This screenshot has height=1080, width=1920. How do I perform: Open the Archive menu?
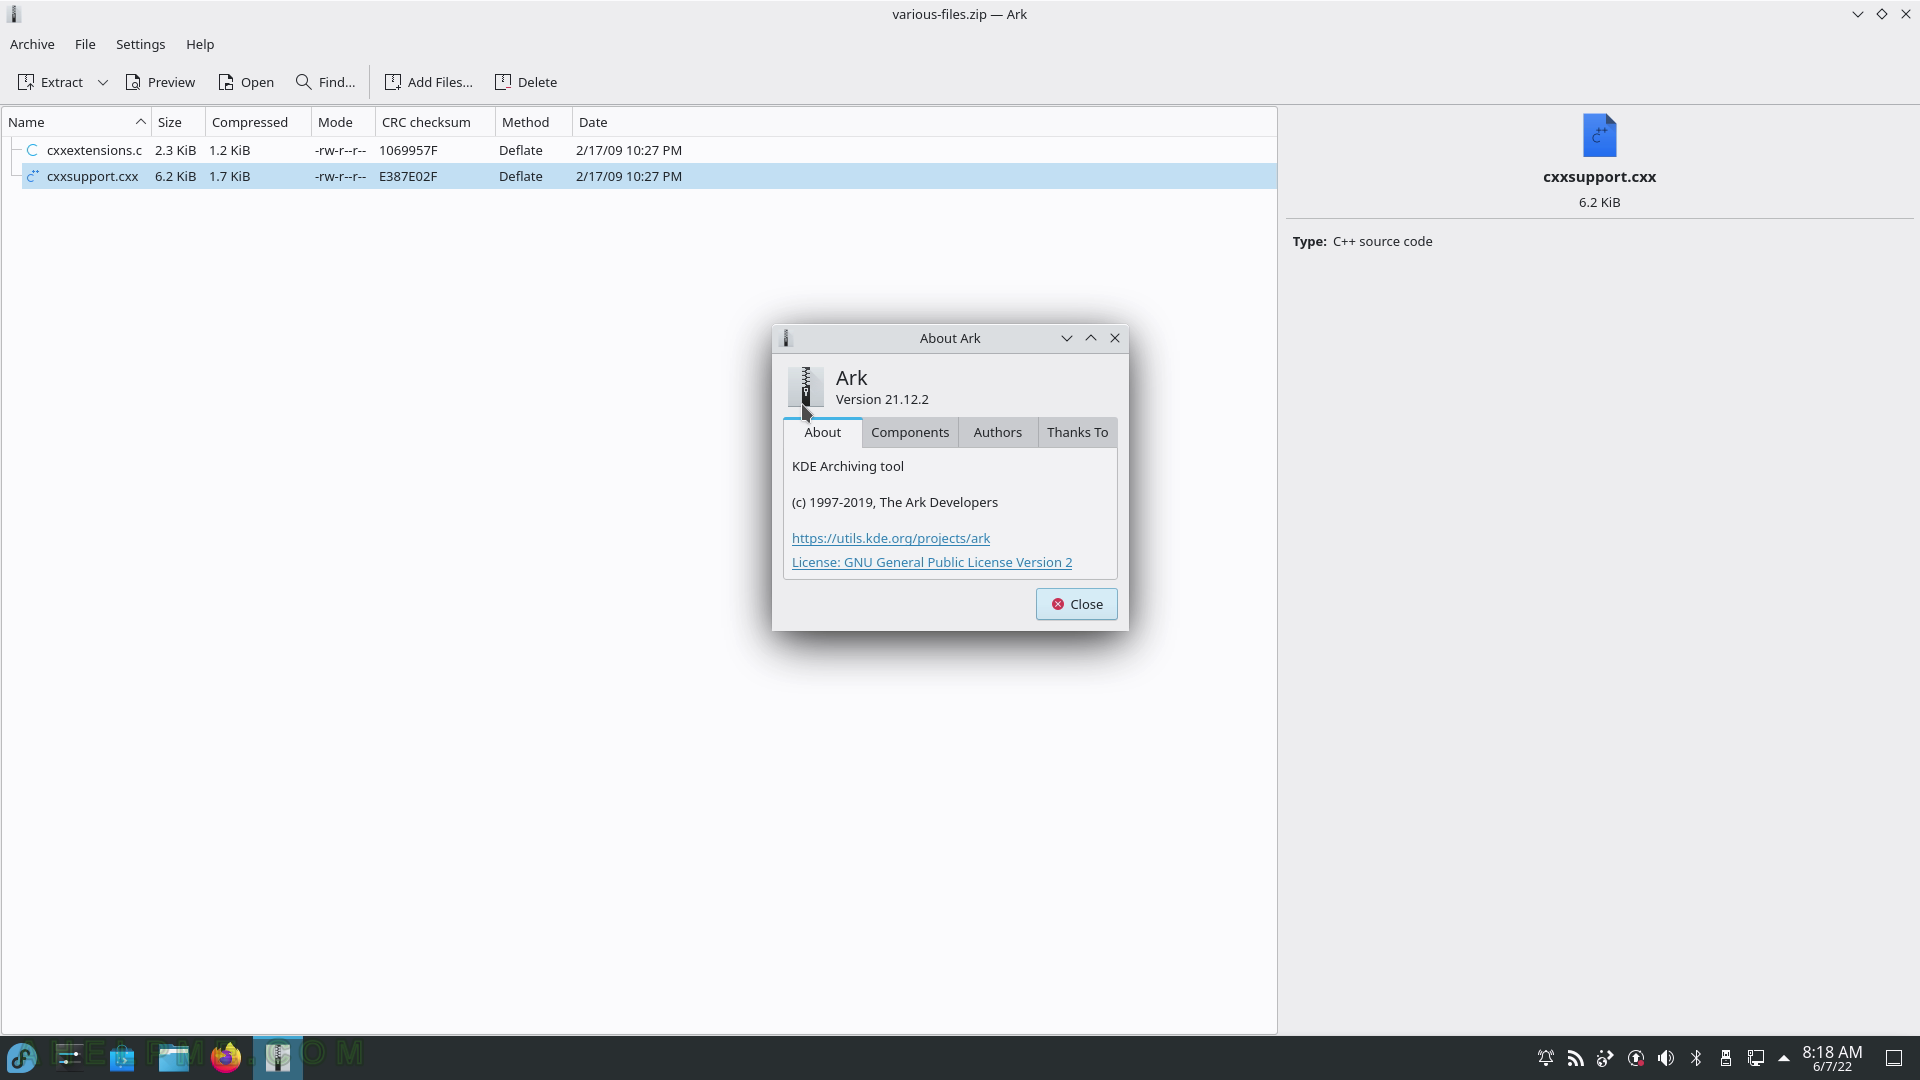pos(32,44)
